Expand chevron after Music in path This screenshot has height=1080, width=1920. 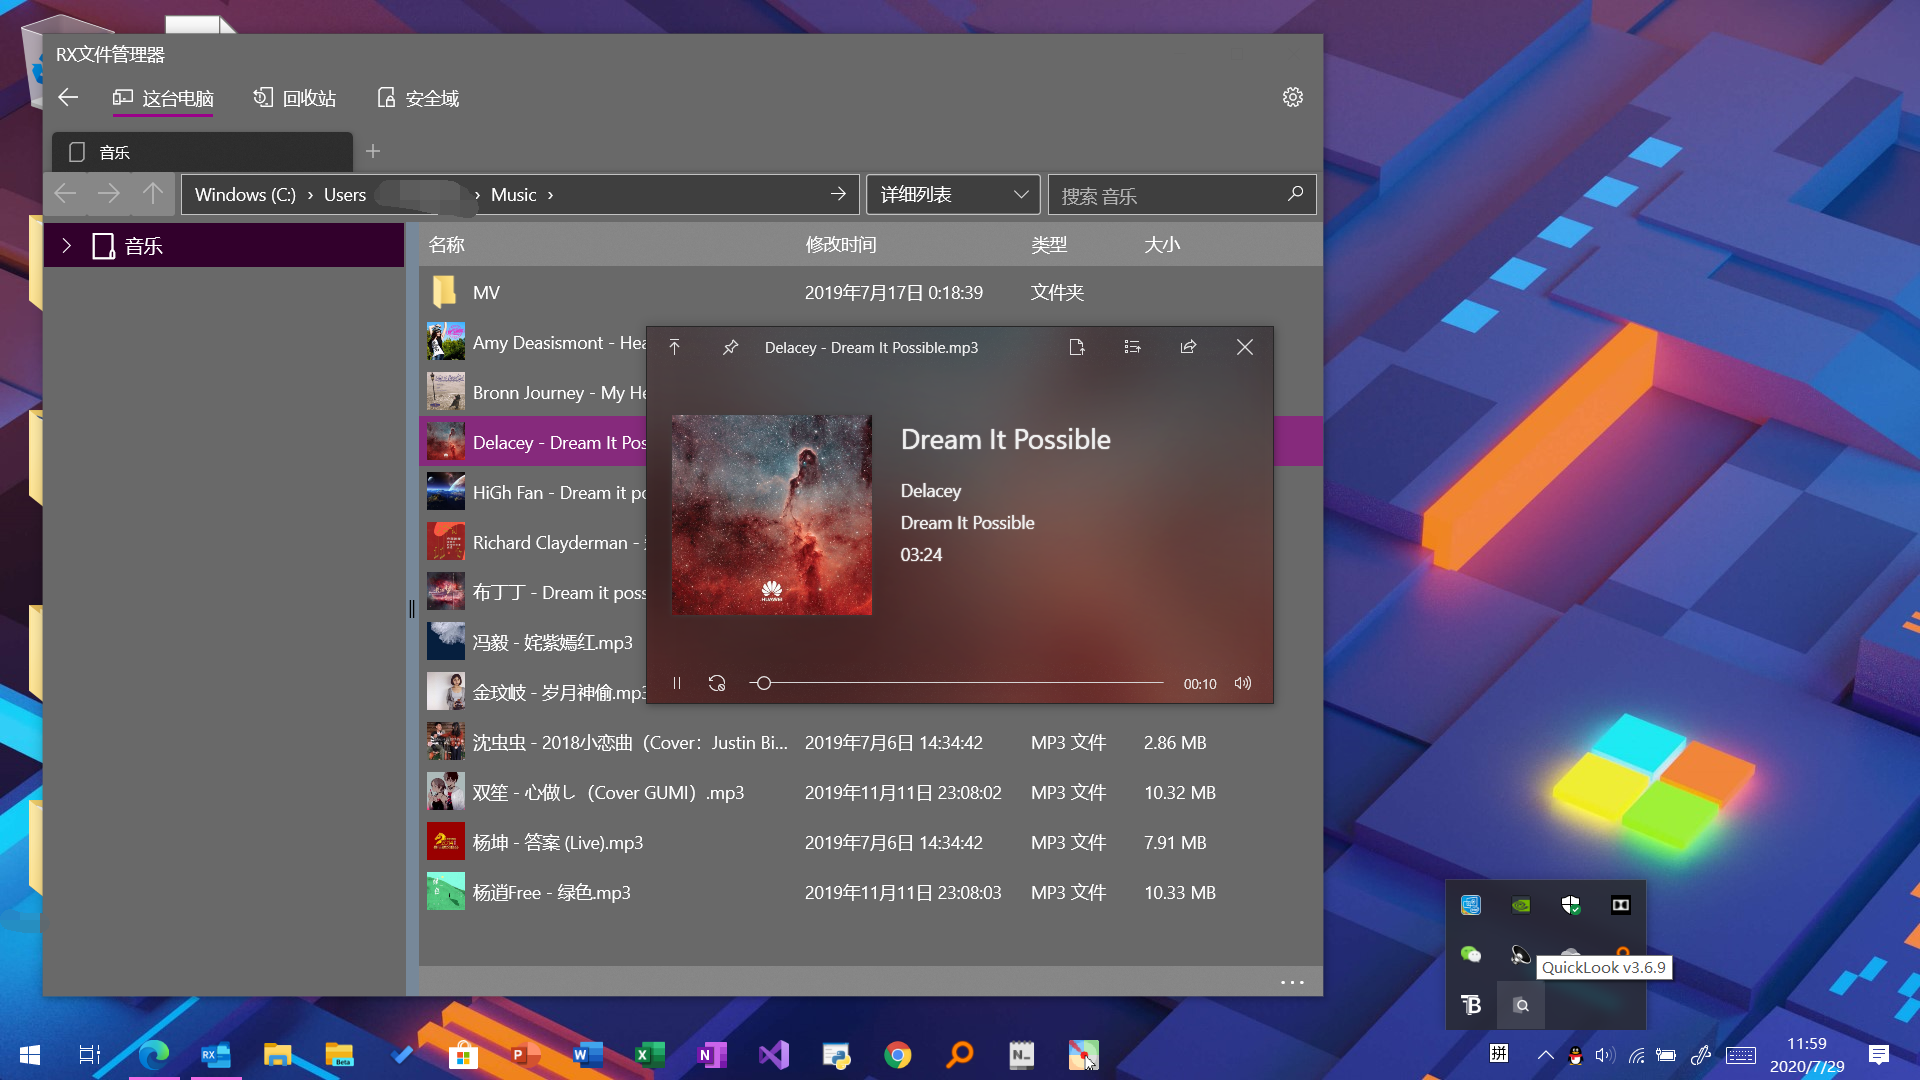click(550, 195)
